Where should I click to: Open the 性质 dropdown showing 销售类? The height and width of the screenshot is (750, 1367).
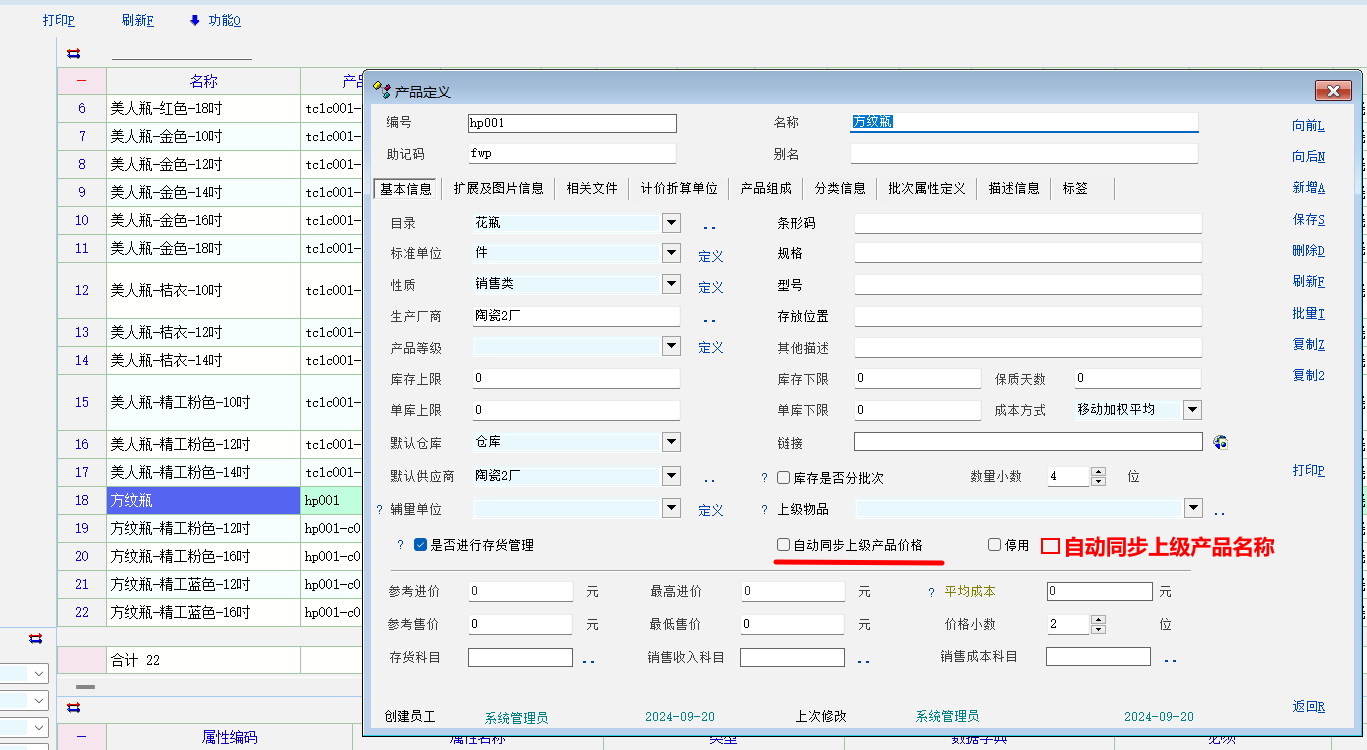671,284
